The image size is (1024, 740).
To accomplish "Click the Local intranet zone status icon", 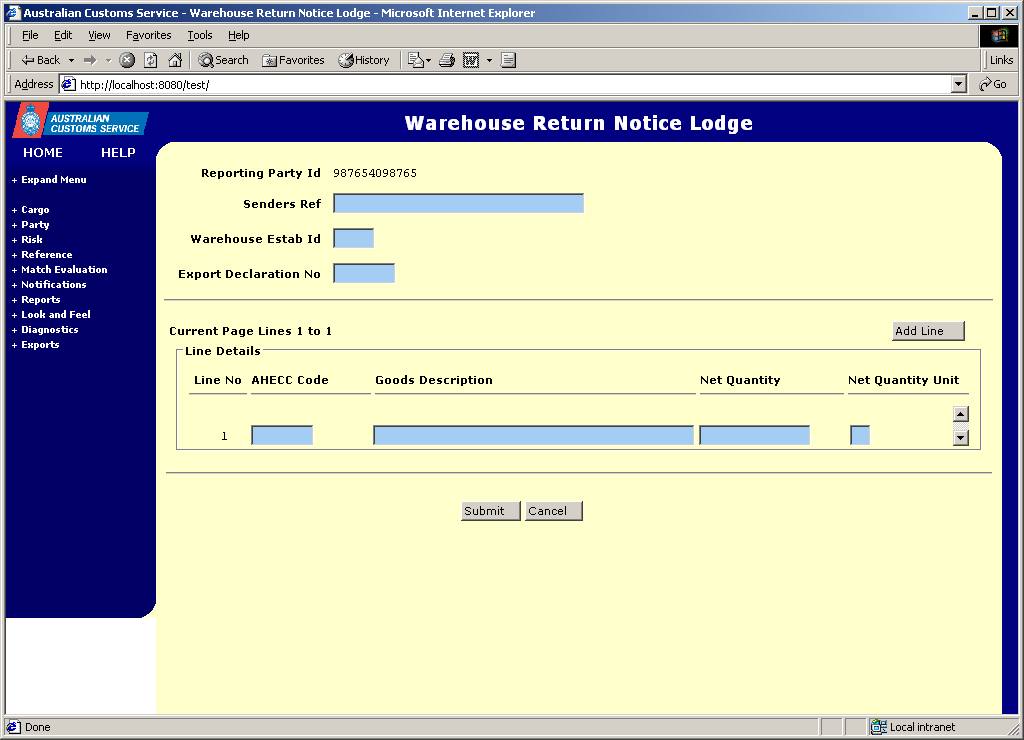I will point(879,727).
